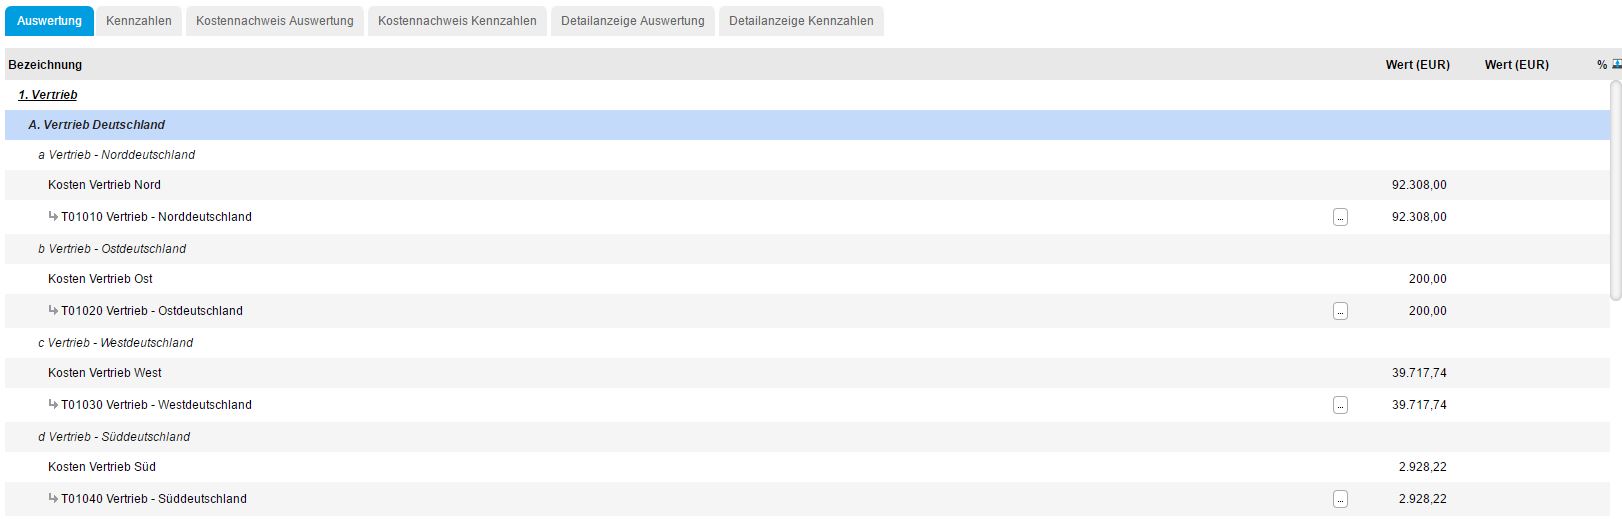
Task: Click the blue icon beside the % header
Action: (x=1616, y=64)
